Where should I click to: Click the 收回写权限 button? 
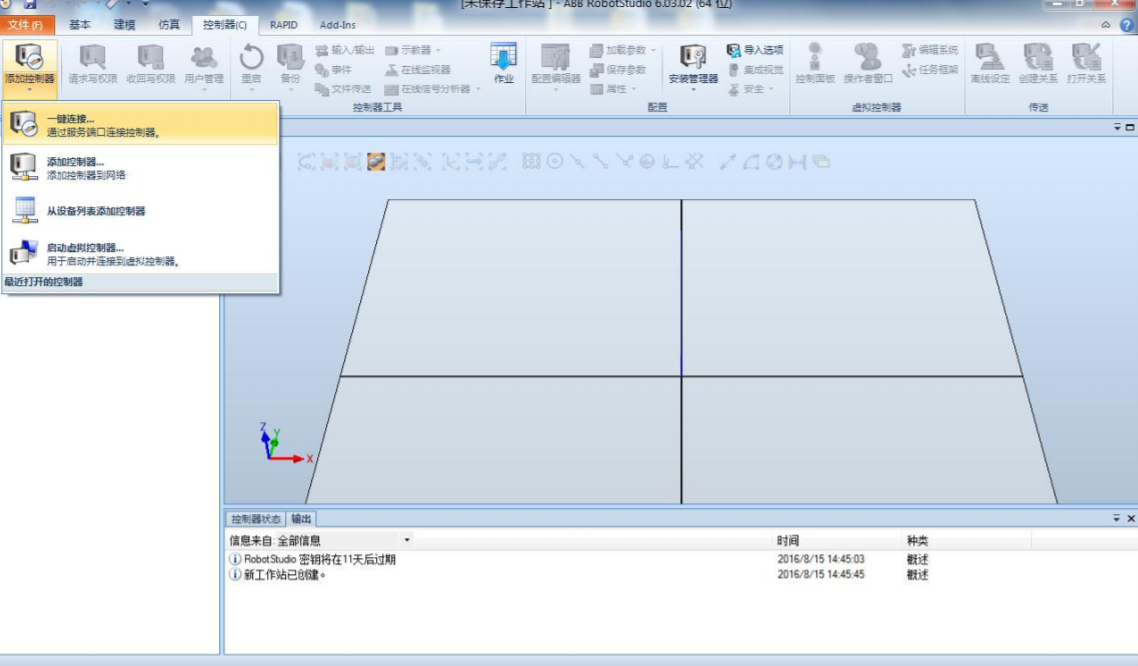point(151,64)
